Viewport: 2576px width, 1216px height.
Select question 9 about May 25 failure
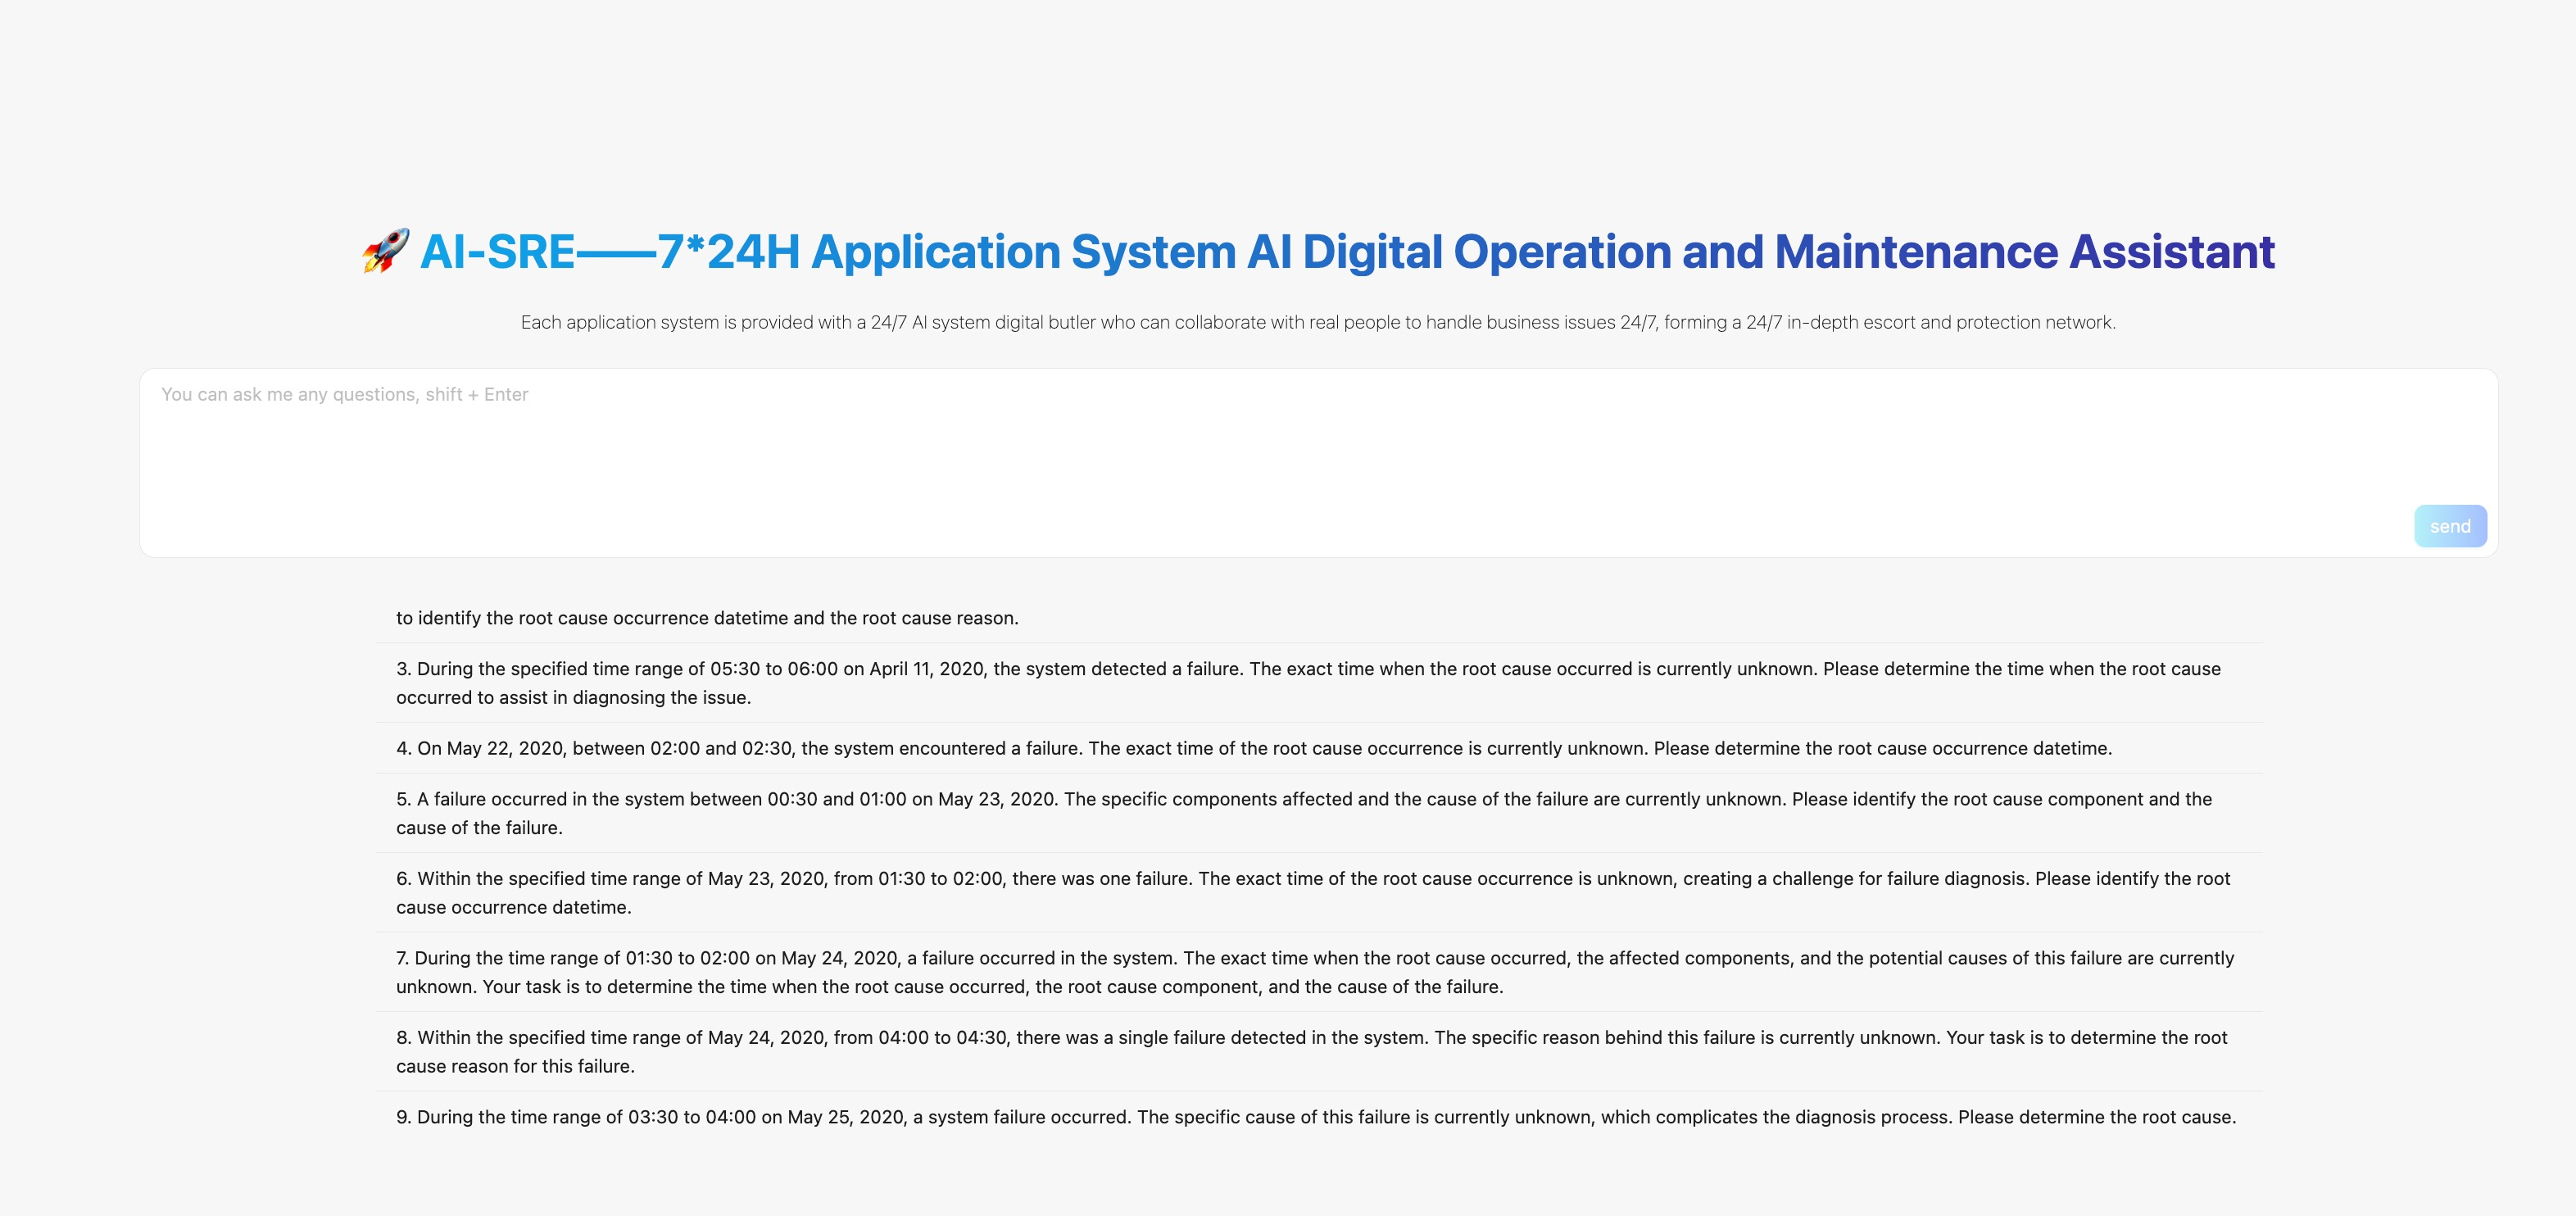pos(1315,1117)
